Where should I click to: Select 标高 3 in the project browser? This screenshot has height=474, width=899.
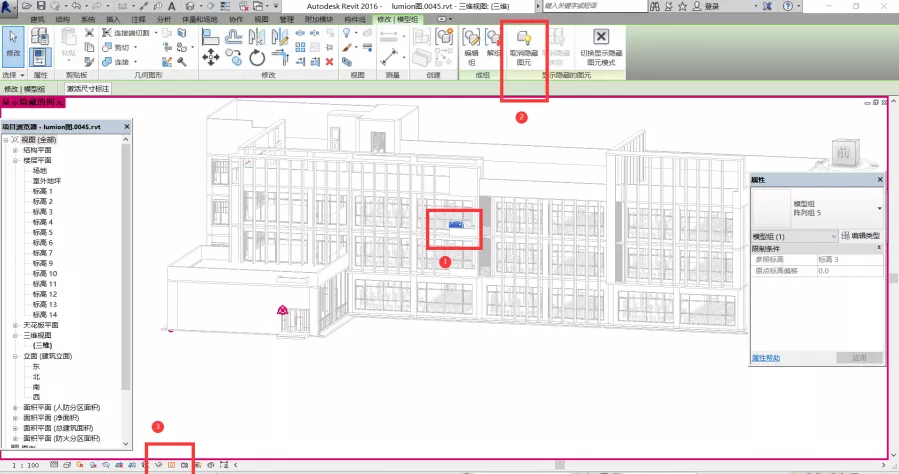tap(43, 212)
